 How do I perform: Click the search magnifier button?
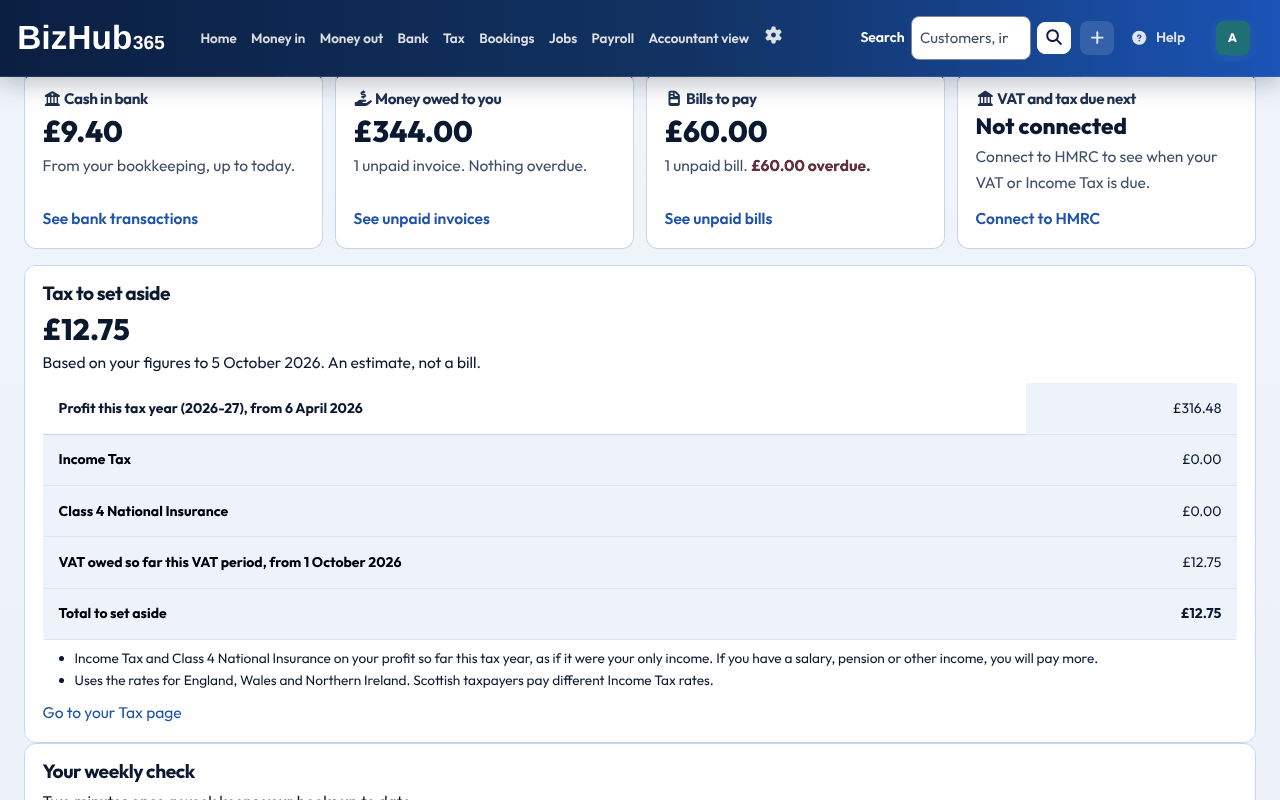1054,38
